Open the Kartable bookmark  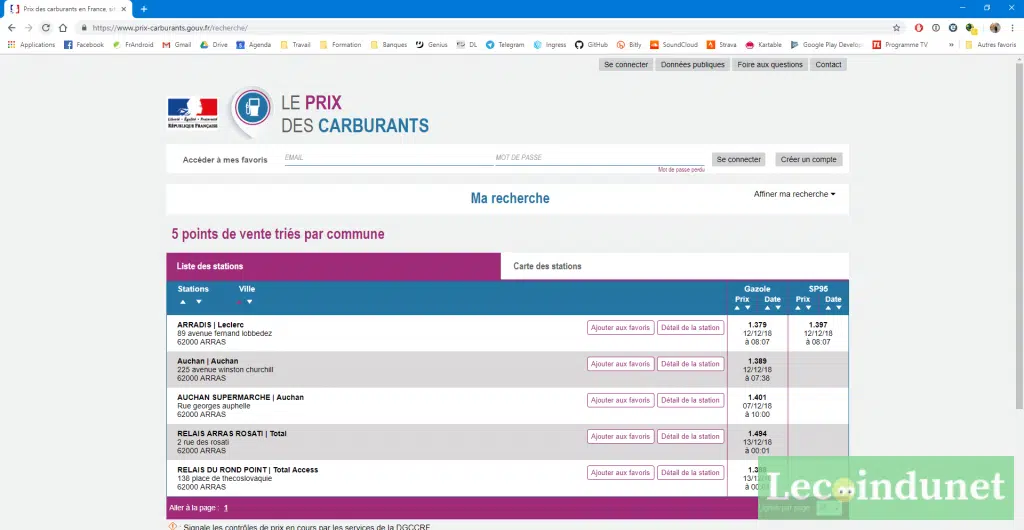pyautogui.click(x=764, y=45)
